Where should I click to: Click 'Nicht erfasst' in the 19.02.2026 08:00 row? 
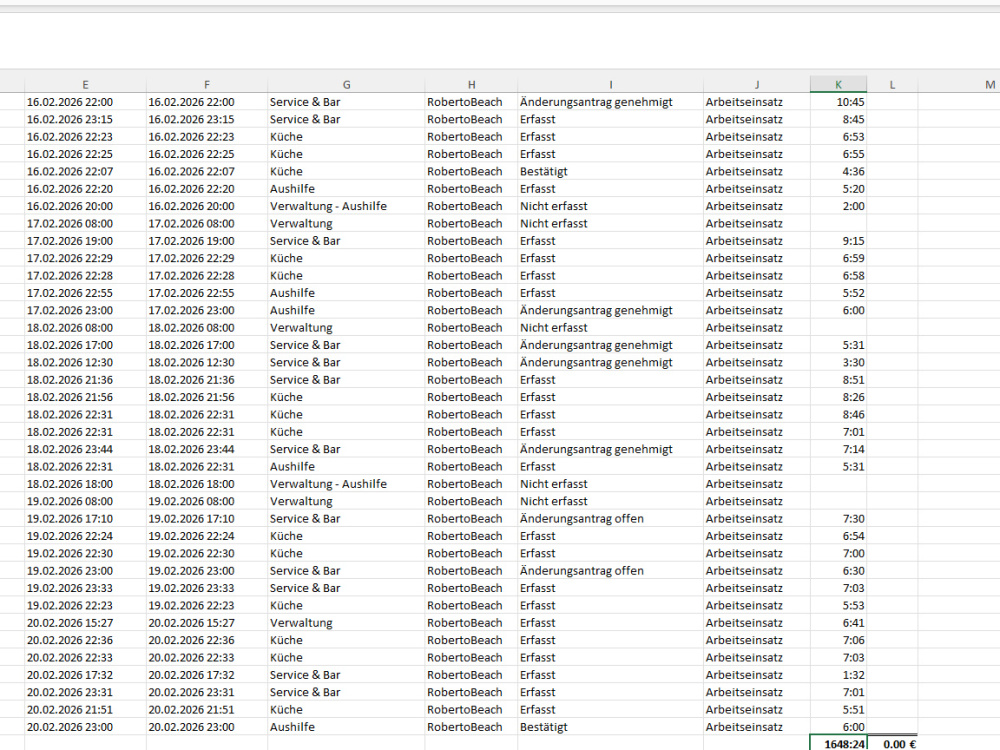click(554, 501)
